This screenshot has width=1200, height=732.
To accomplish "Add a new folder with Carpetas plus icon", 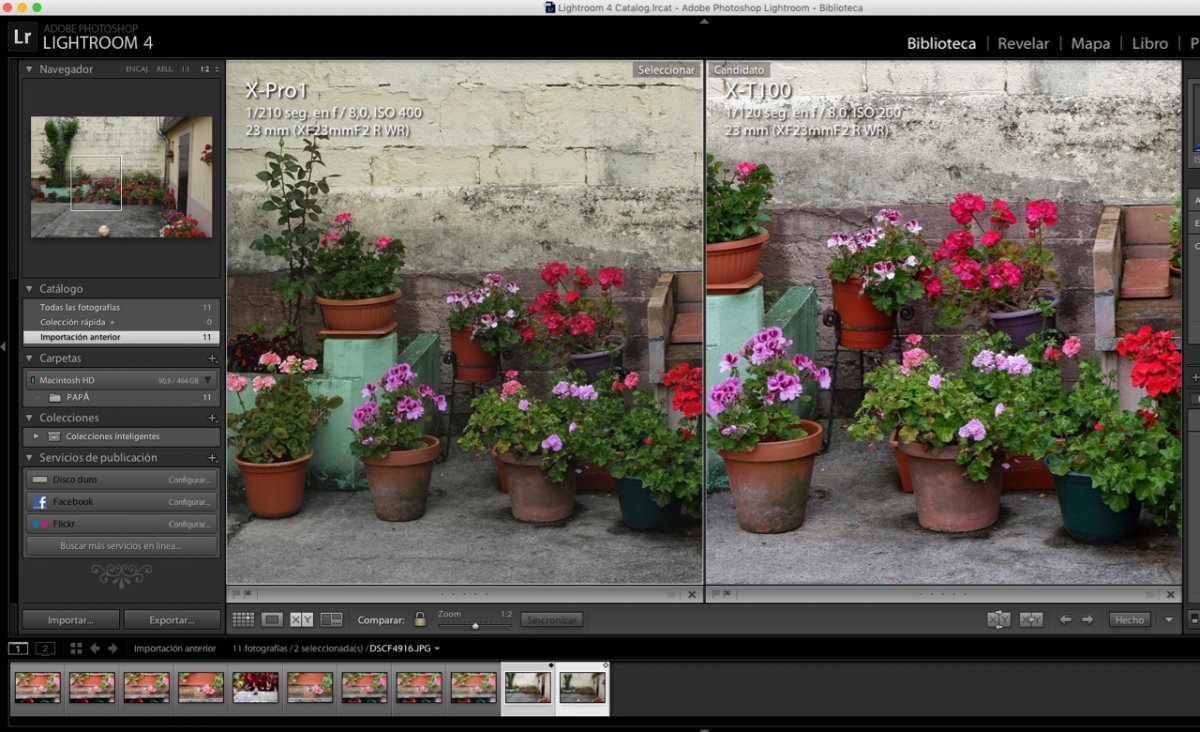I will click(x=212, y=358).
